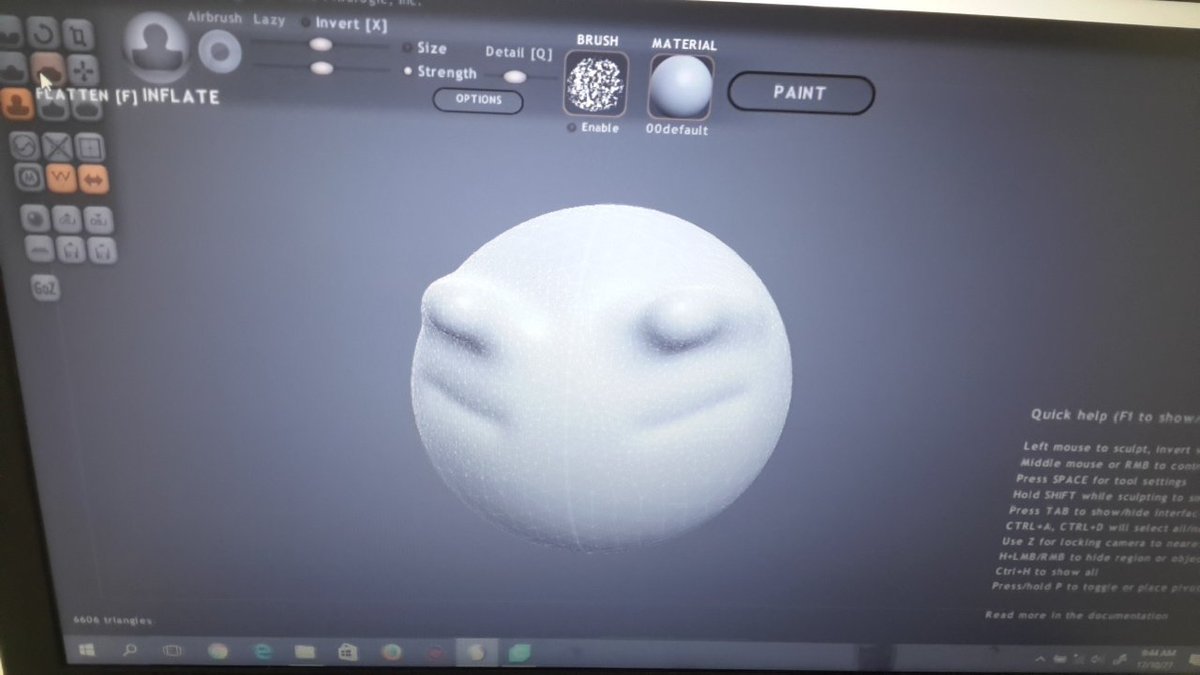The width and height of the screenshot is (1200, 675).
Task: Enable the brush texture checkbox
Action: tap(571, 128)
